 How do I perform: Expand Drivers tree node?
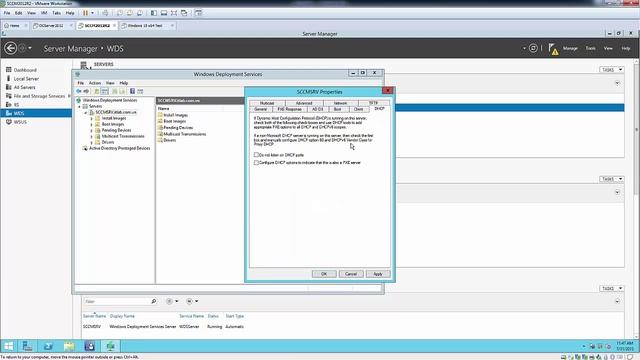(x=91, y=142)
